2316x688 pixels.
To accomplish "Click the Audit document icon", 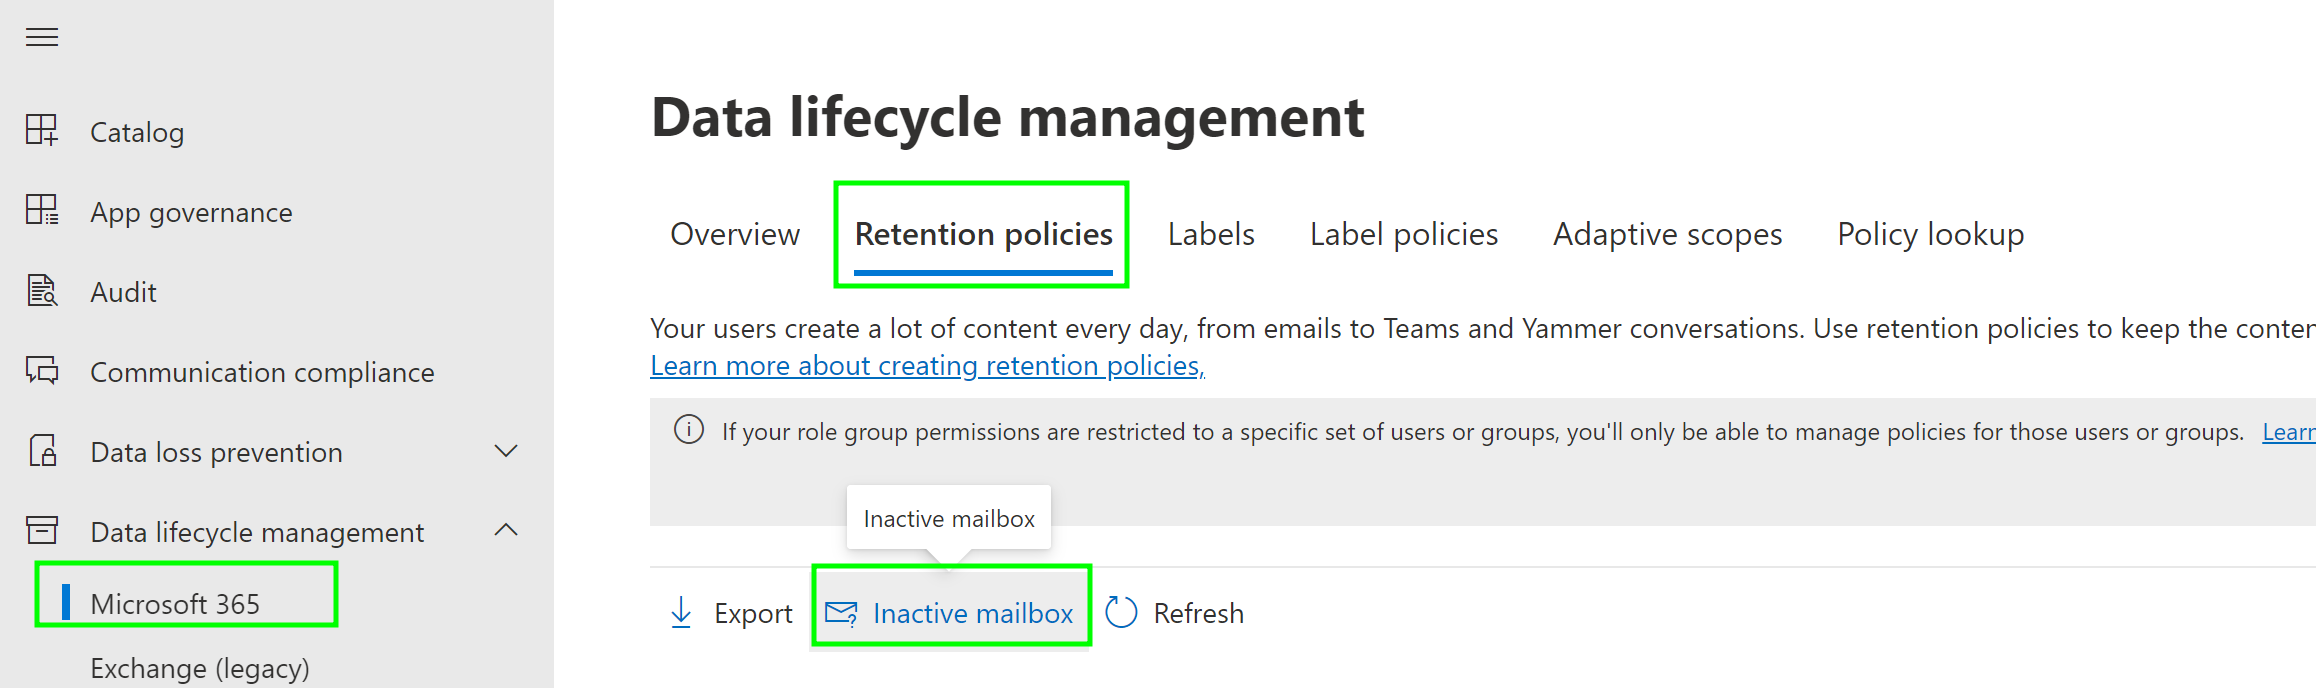I will 42,291.
